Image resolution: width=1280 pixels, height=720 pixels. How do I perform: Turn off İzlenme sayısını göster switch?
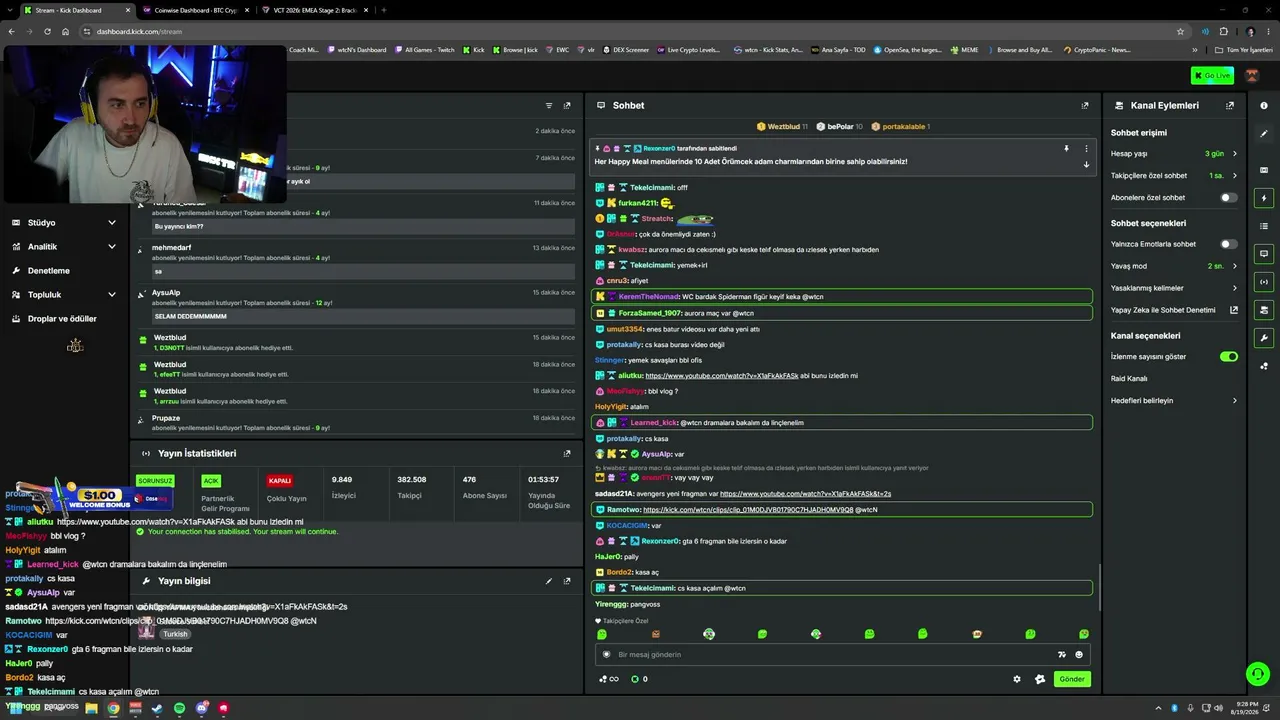[x=1229, y=356]
